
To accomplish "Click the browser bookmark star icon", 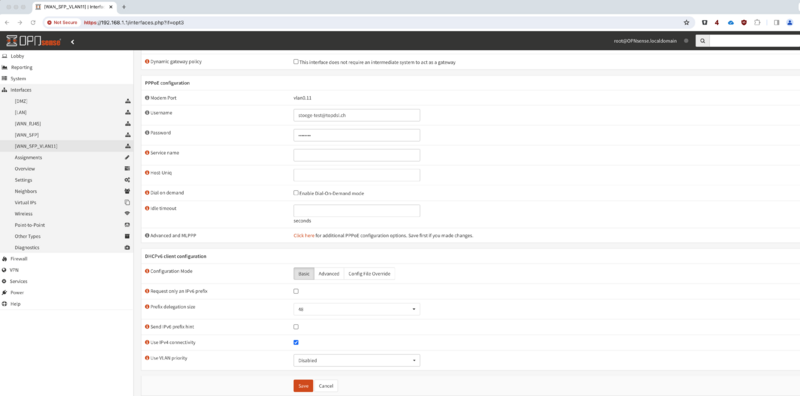I will tap(686, 22).
